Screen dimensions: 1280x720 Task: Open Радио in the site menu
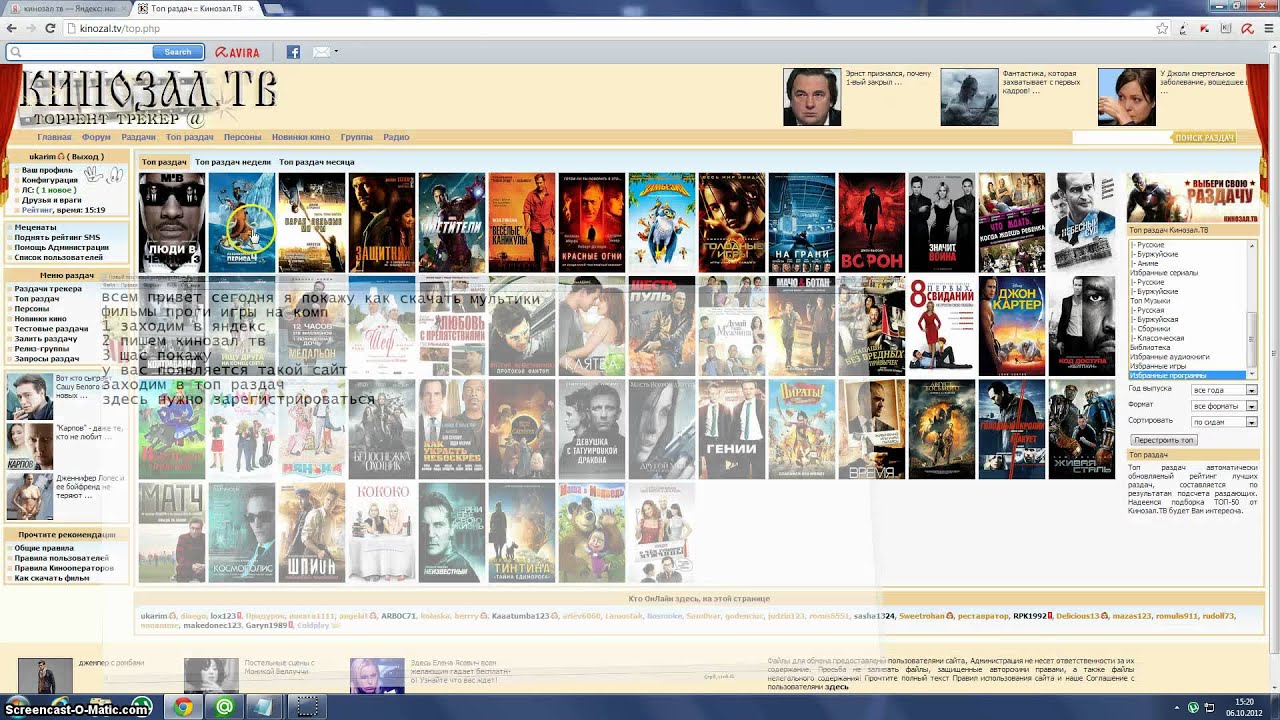pos(396,137)
